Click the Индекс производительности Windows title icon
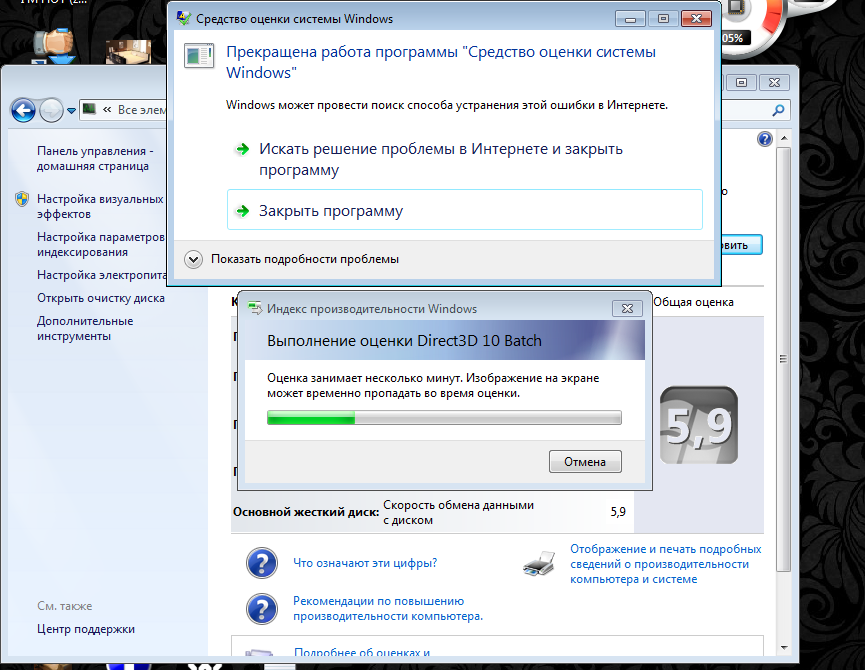The width and height of the screenshot is (865, 670). (255, 308)
